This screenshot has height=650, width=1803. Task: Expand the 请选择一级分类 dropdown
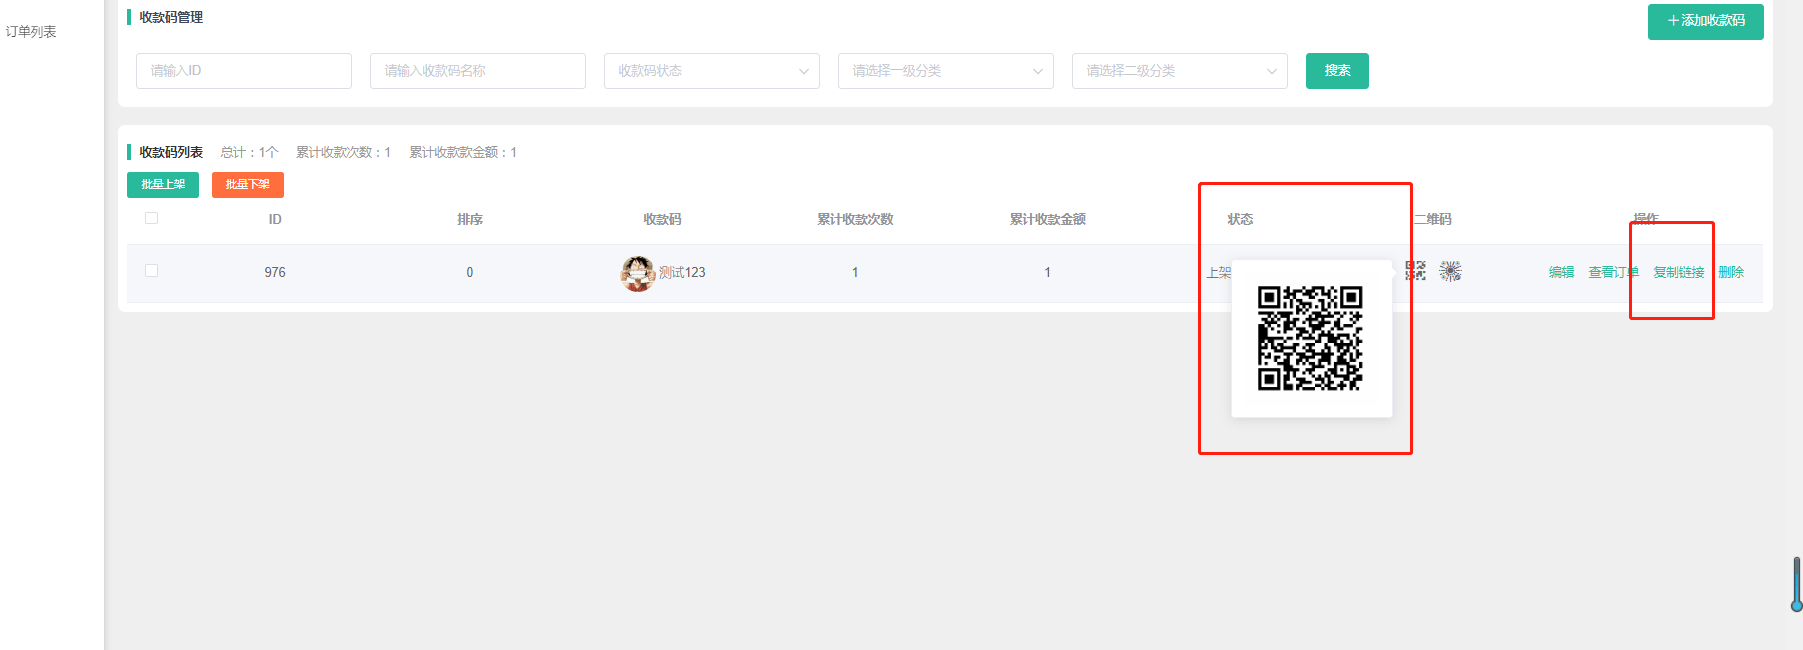click(945, 71)
